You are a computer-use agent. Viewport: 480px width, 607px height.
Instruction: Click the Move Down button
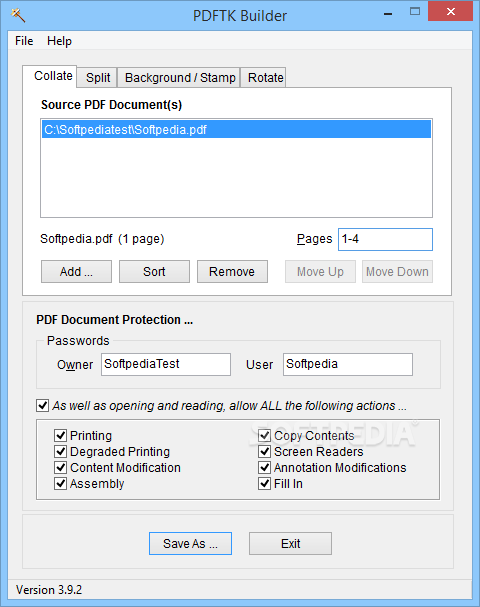[x=397, y=271]
